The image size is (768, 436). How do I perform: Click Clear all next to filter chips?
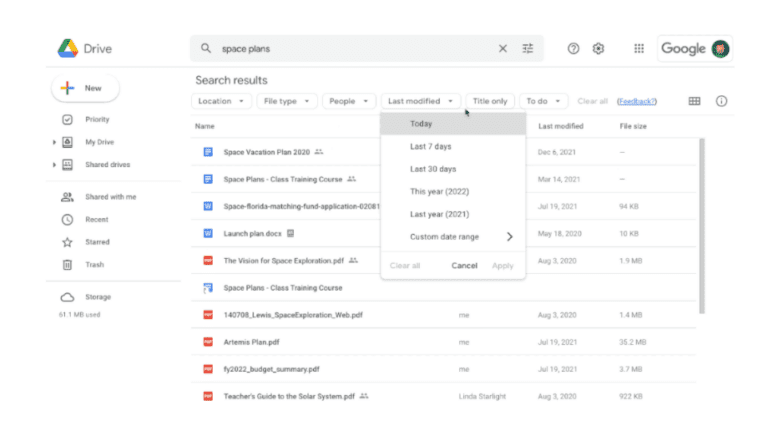[x=592, y=101]
